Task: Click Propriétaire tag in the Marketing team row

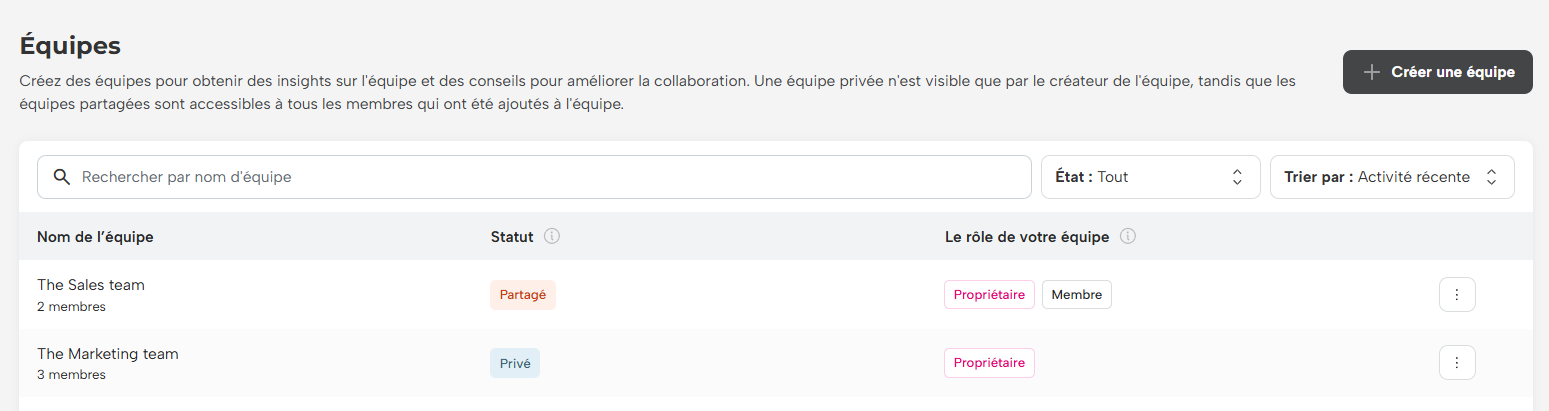Action: click(989, 363)
